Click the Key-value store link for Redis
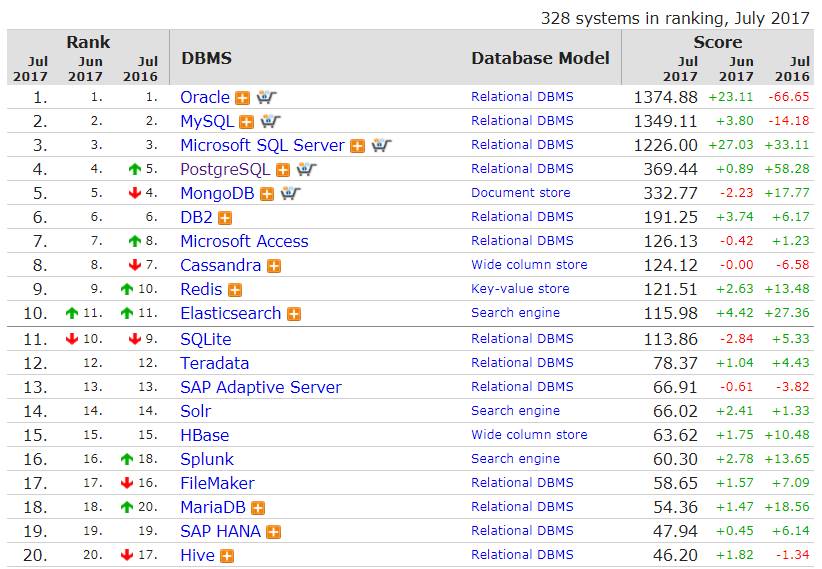The image size is (822, 569). [520, 289]
